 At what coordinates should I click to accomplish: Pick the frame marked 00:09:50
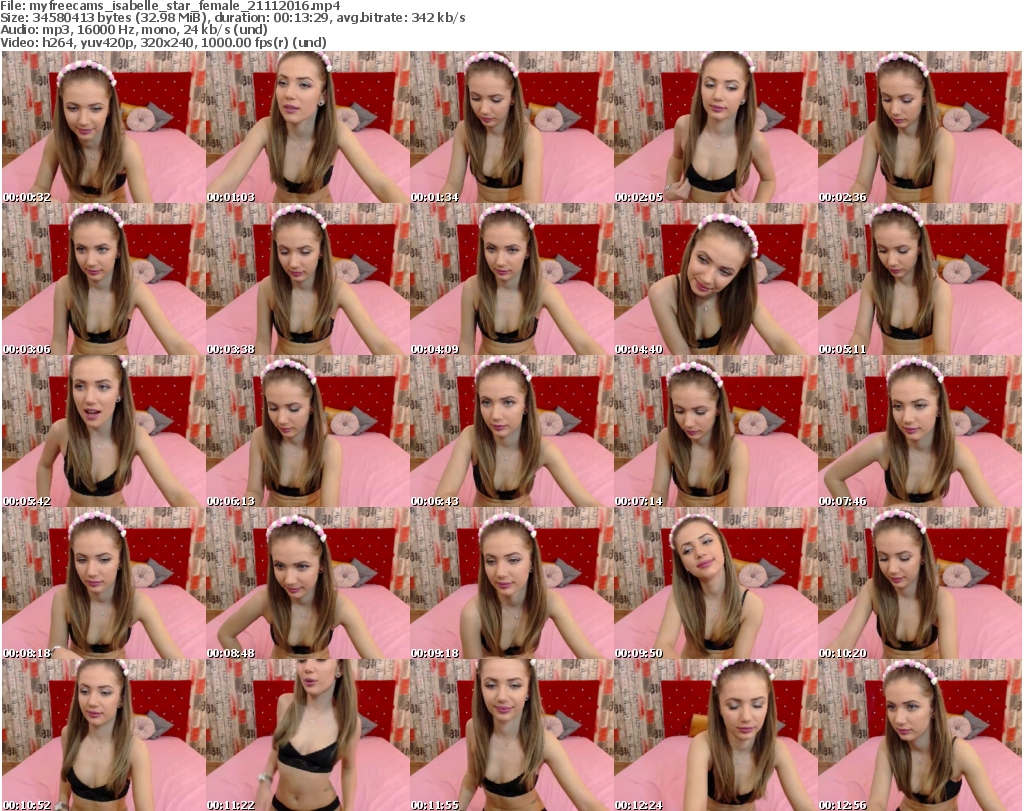coord(716,584)
